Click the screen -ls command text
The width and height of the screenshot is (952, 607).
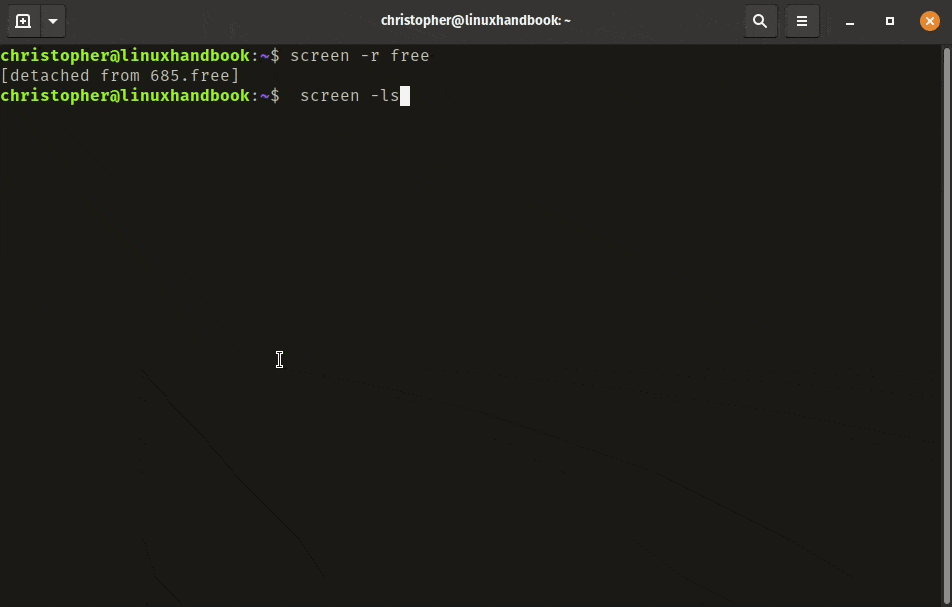[349, 95]
